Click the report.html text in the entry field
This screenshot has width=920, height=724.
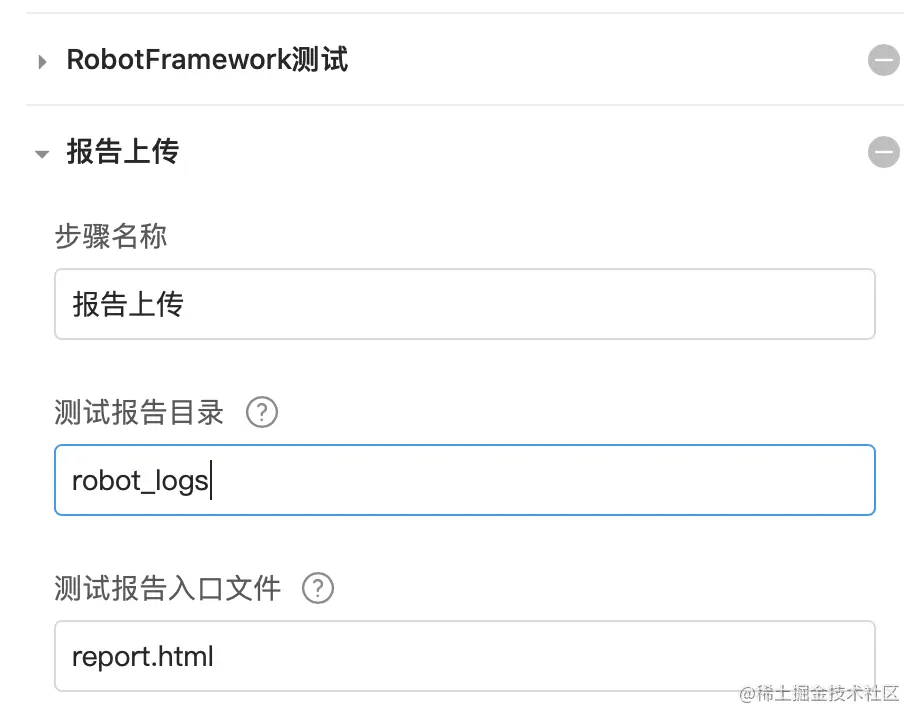pyautogui.click(x=143, y=657)
